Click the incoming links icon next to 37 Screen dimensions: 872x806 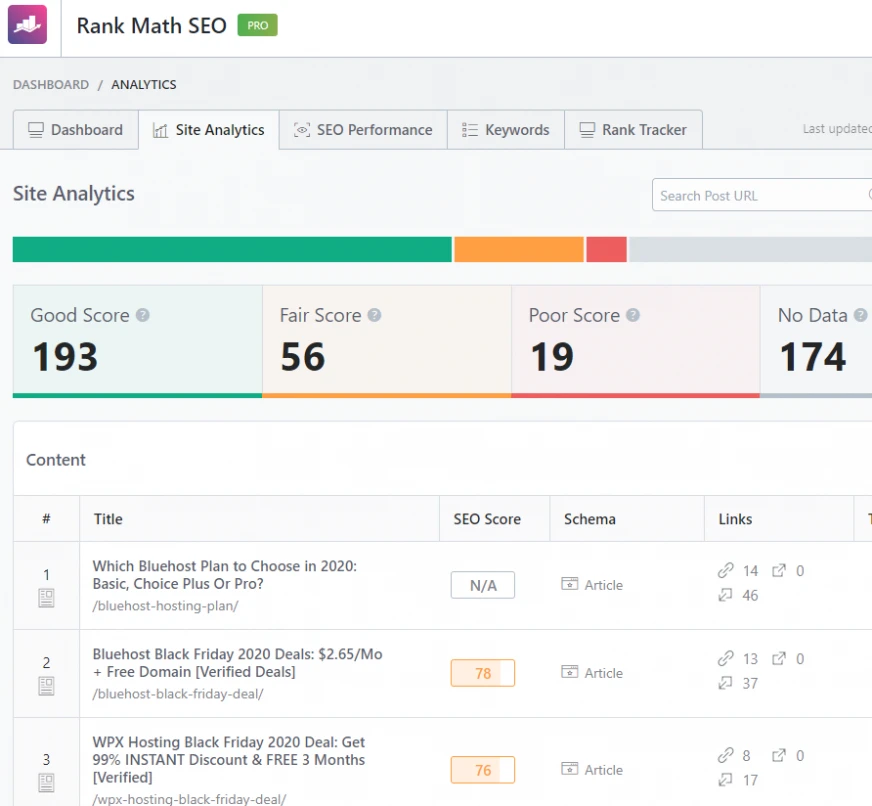725,683
